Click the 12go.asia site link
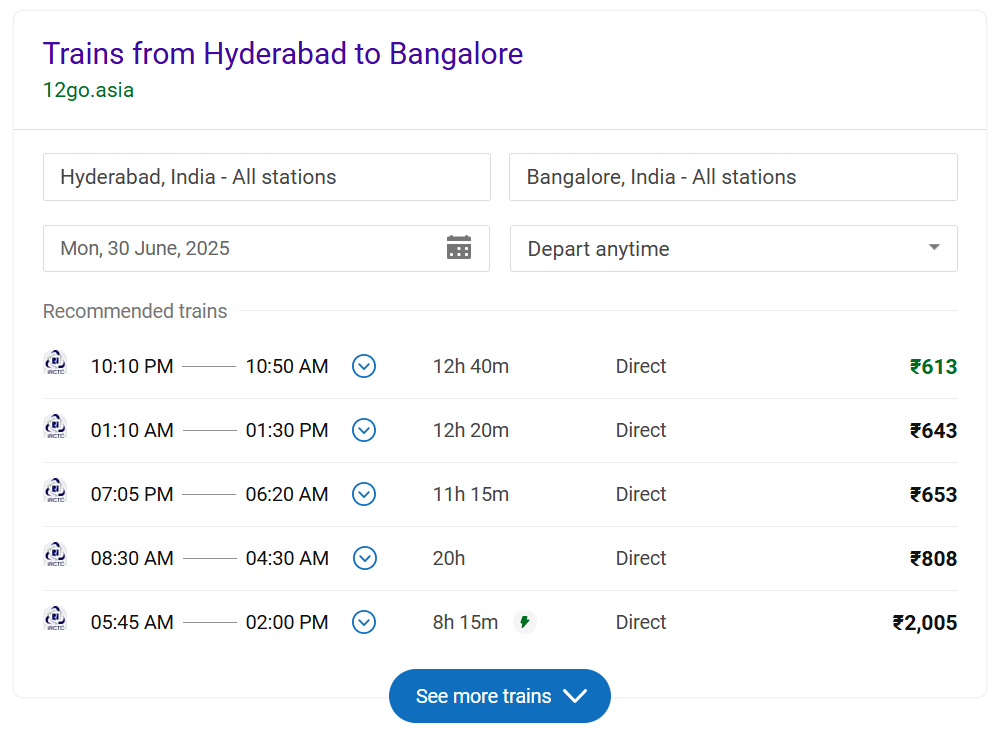 tap(88, 90)
